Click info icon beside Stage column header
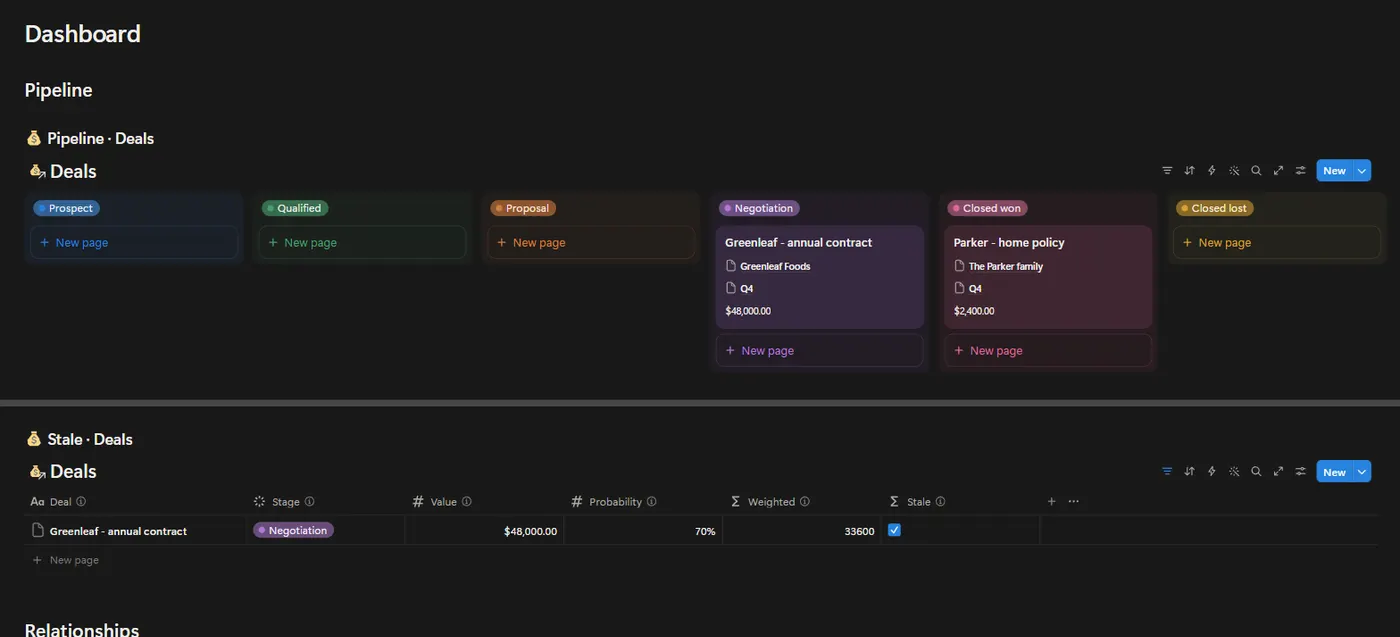Image resolution: width=1400 pixels, height=637 pixels. point(309,502)
